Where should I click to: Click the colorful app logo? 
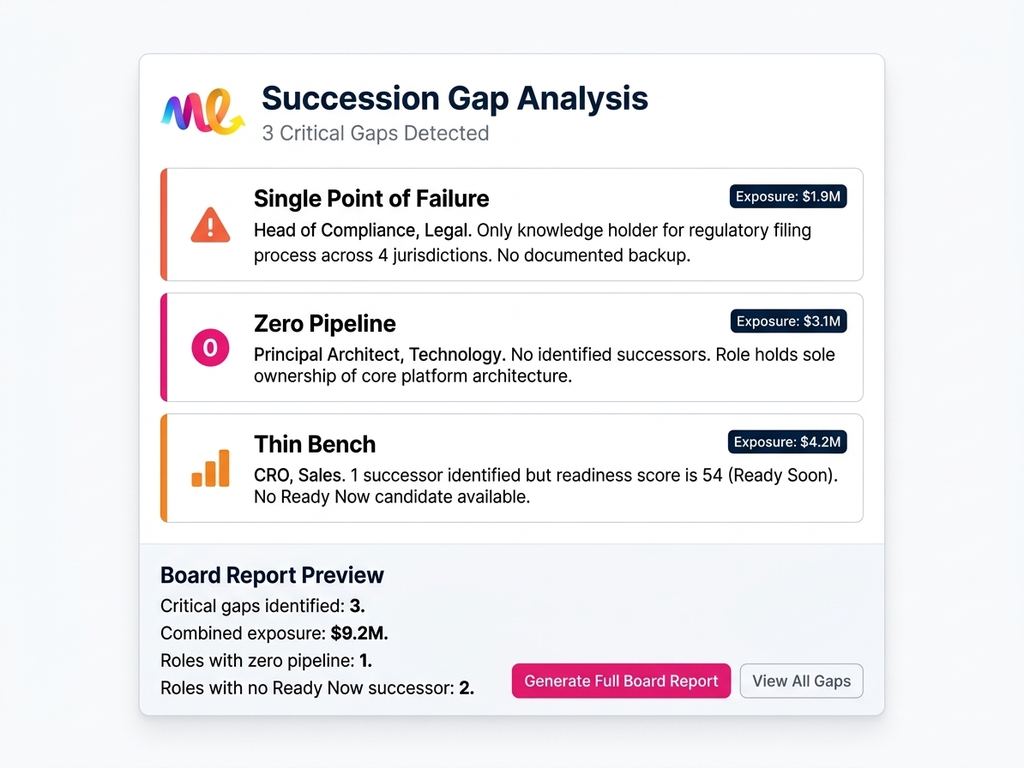(203, 110)
